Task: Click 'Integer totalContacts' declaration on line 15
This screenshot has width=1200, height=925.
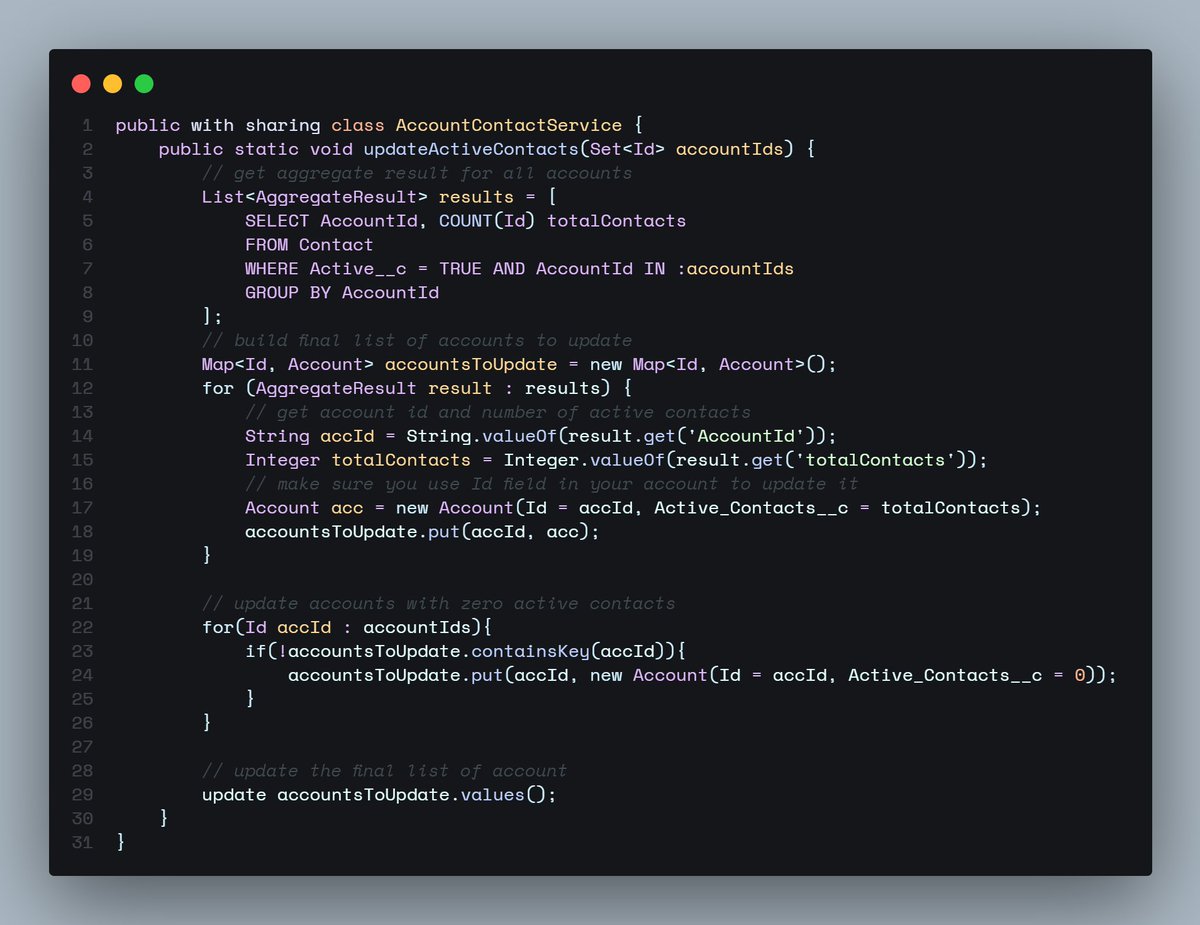Action: [x=358, y=460]
